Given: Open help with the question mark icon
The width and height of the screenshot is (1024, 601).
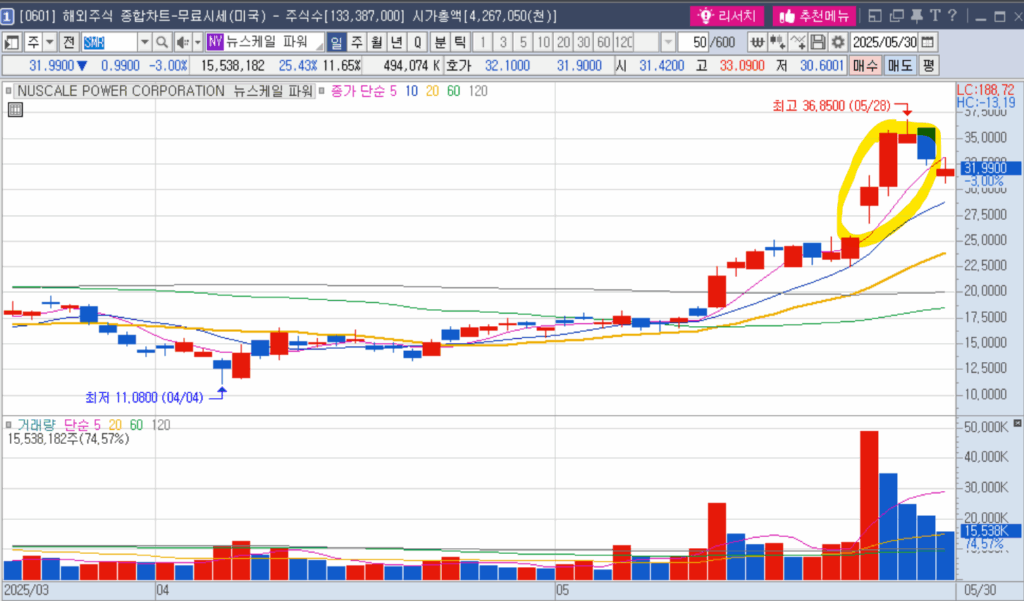Looking at the screenshot, I should pyautogui.click(x=952, y=16).
